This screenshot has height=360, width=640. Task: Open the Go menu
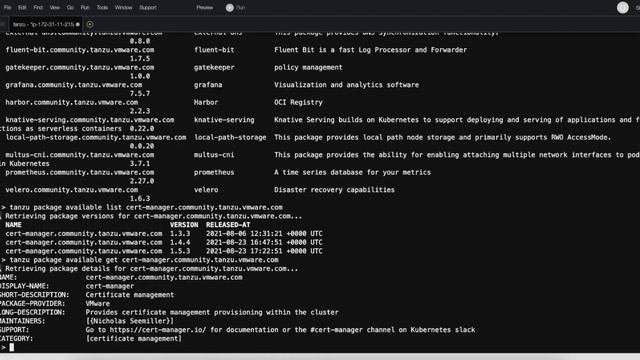(70, 7)
